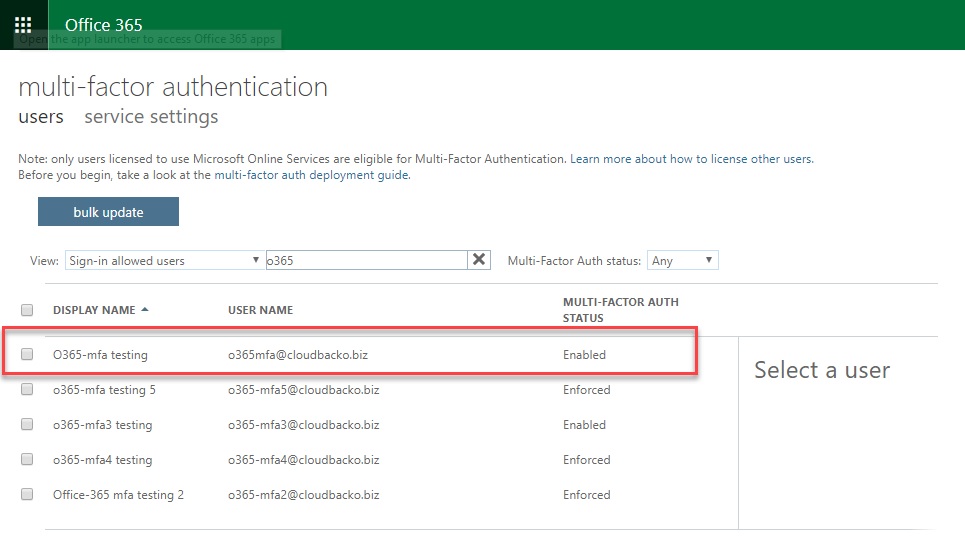Tick checkbox for o365-mfa4 testing
This screenshot has width=965, height=541.
coord(27,459)
